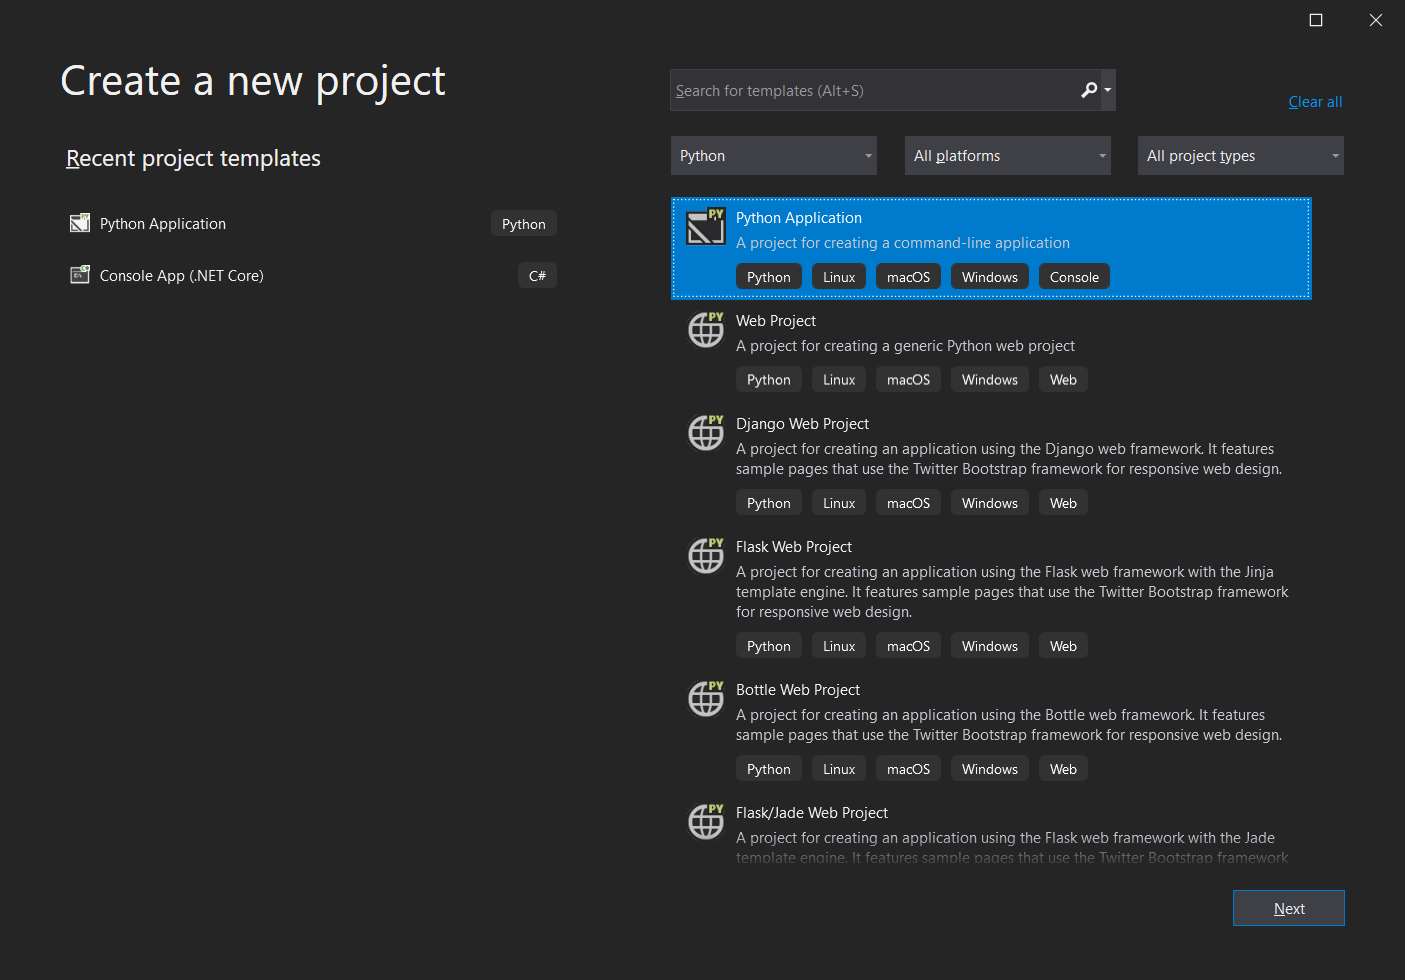Click the Bottle Web Project globe icon
This screenshot has height=980, width=1405.
[x=706, y=699]
